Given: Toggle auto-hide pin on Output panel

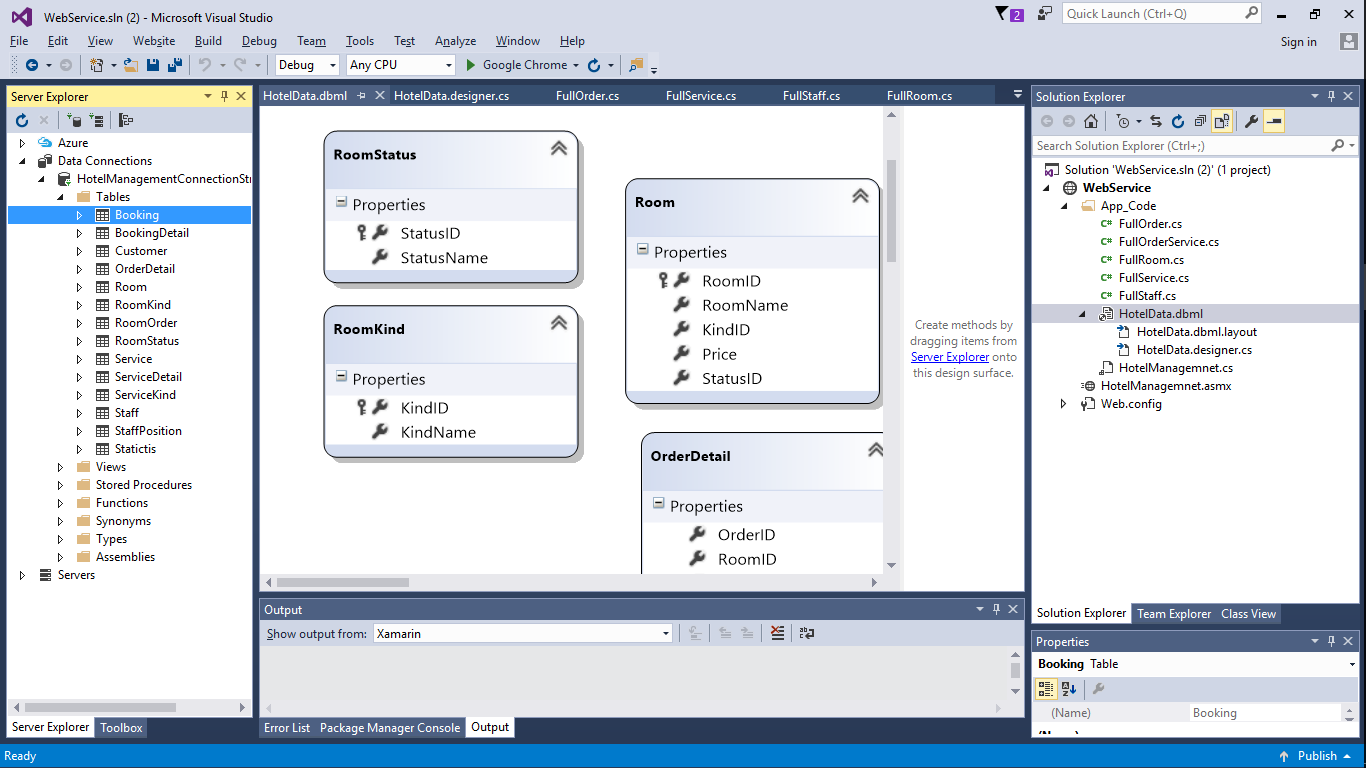Looking at the screenshot, I should [x=996, y=609].
